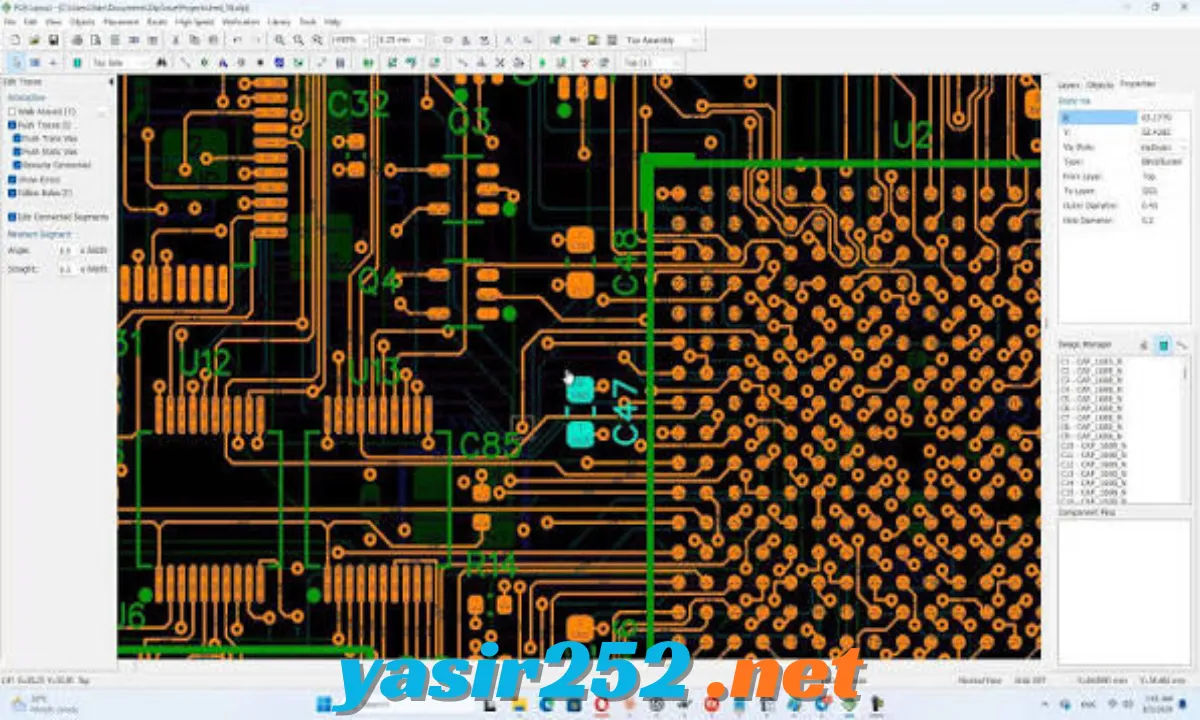Click the Zoom In magnifier icon
The height and width of the screenshot is (720, 1200).
tap(280, 40)
